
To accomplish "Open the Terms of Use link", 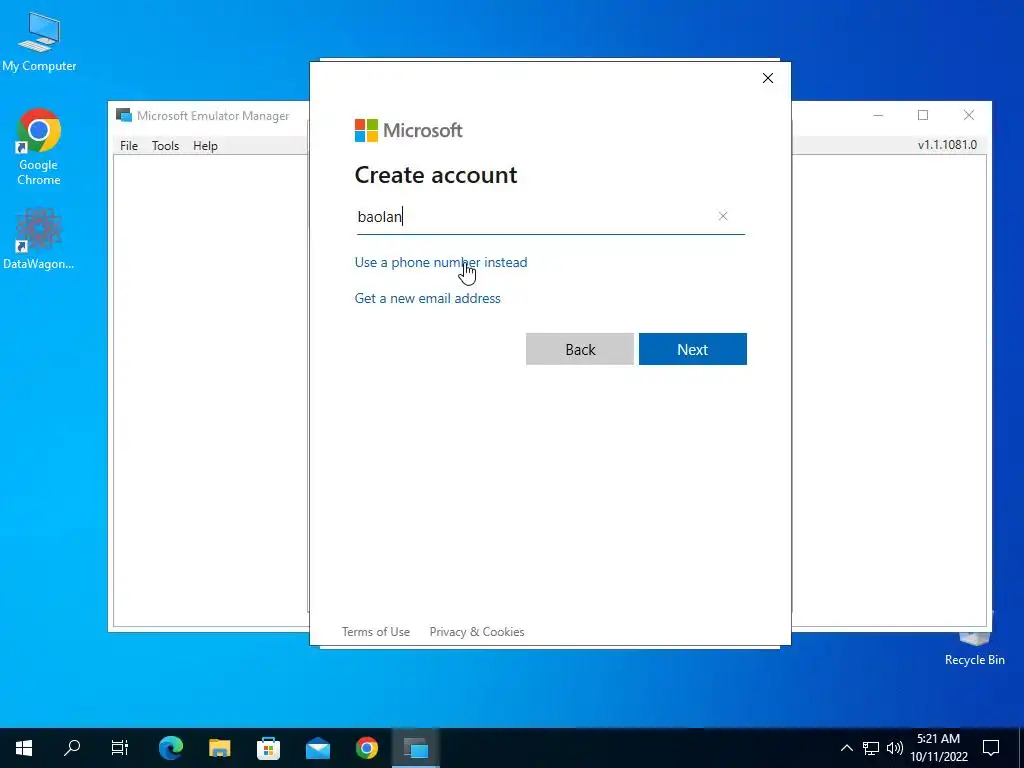I will pos(376,632).
